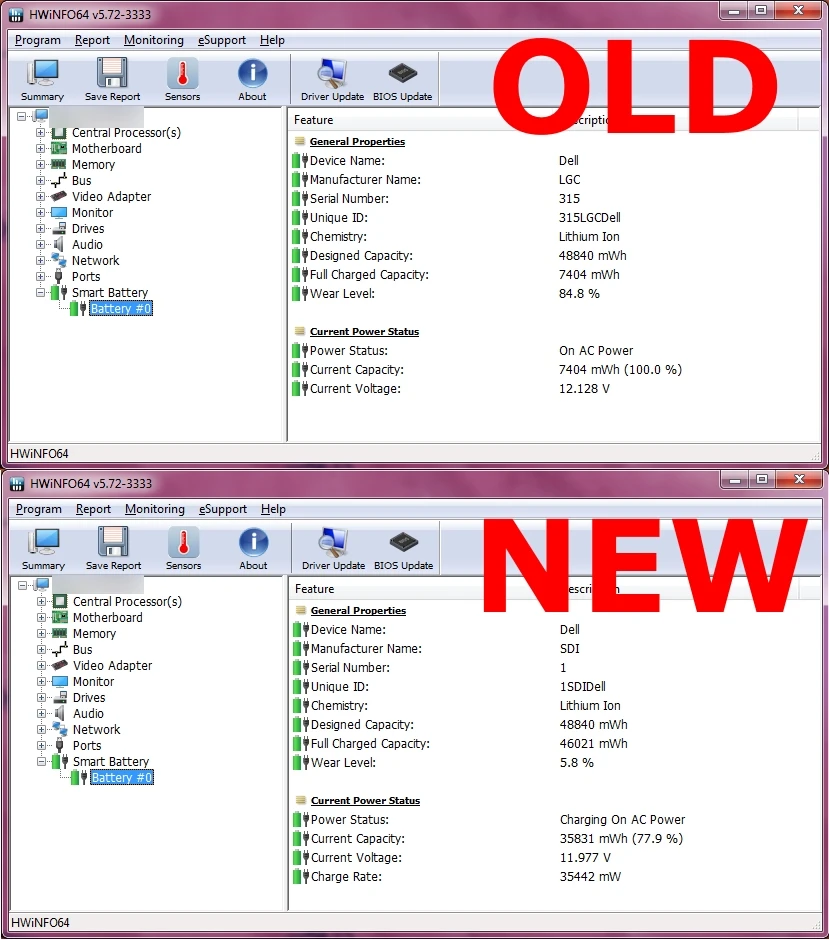Select Bus tree item in bottom window
The width and height of the screenshot is (829, 940).
[83, 649]
